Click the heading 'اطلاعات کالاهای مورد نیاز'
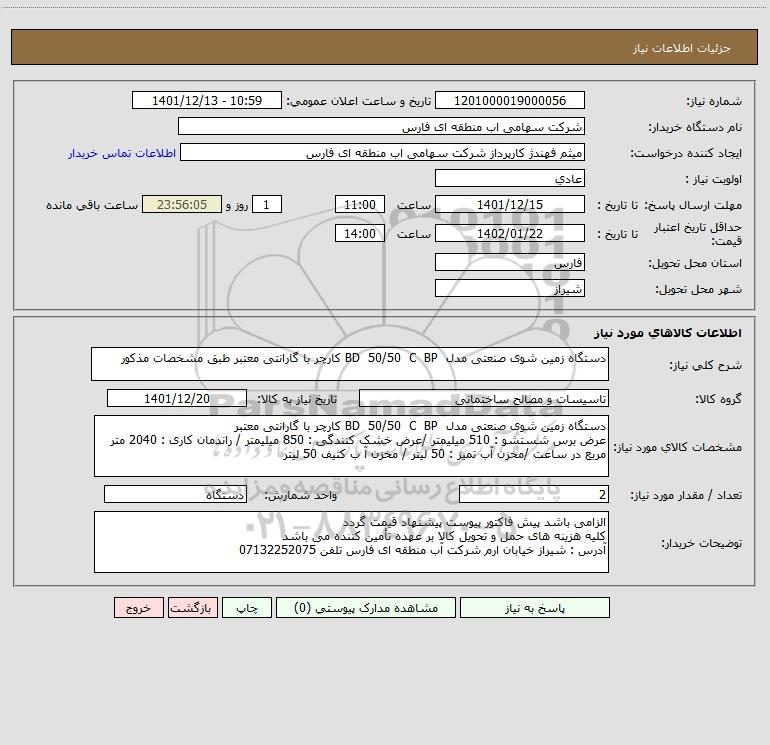The width and height of the screenshot is (770, 745). click(x=668, y=333)
